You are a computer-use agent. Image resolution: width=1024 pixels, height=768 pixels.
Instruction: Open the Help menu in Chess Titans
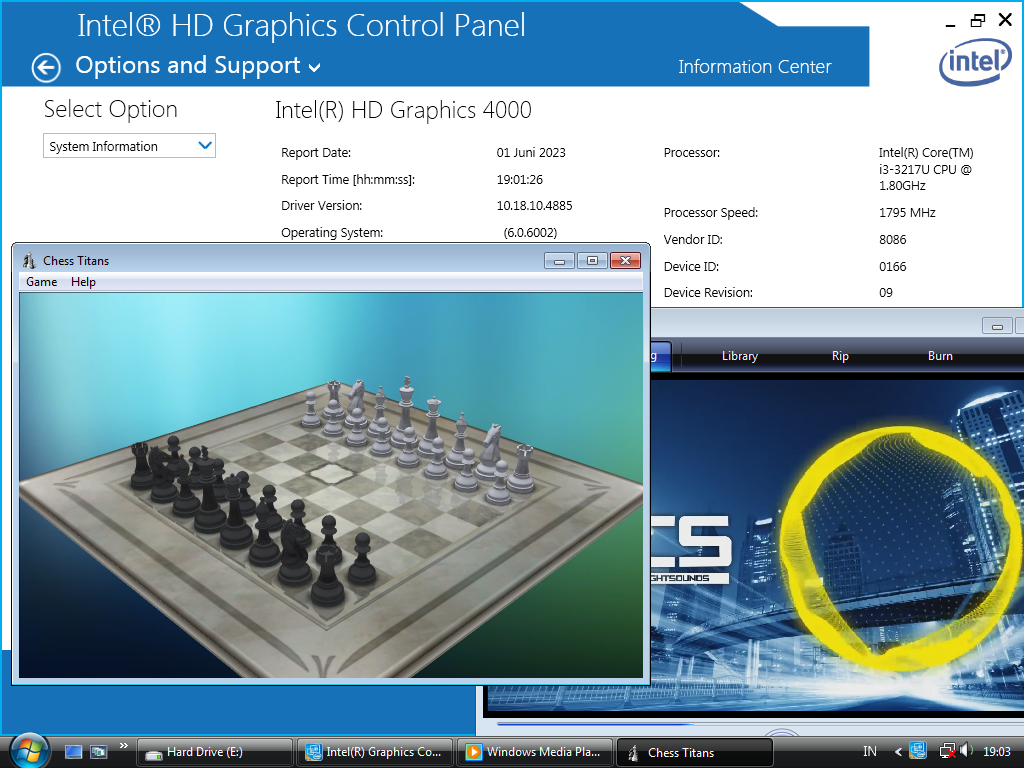point(83,282)
